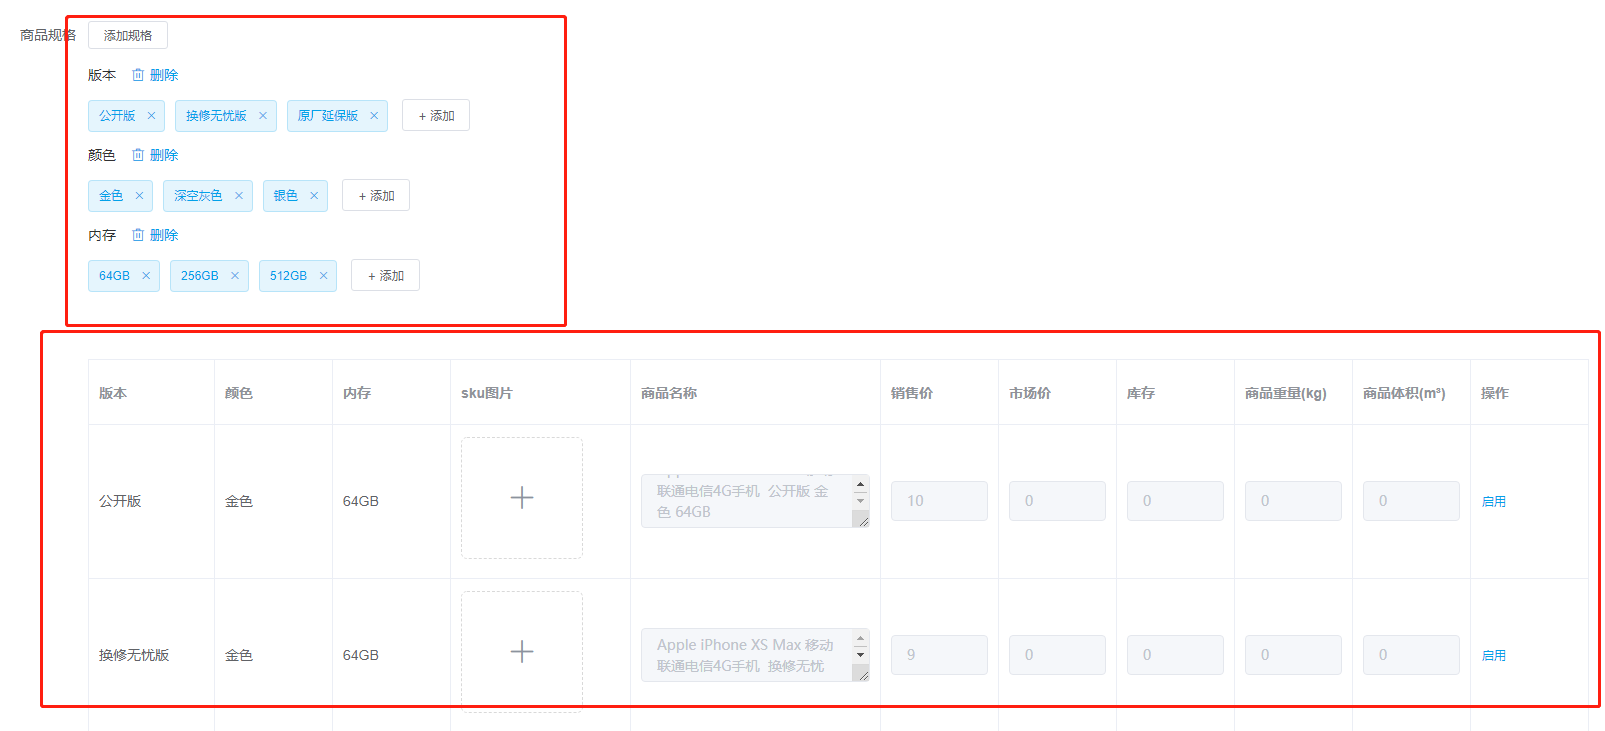Upload sku image for 换修无忧版 row
The height and width of the screenshot is (731, 1605).
[x=522, y=652]
